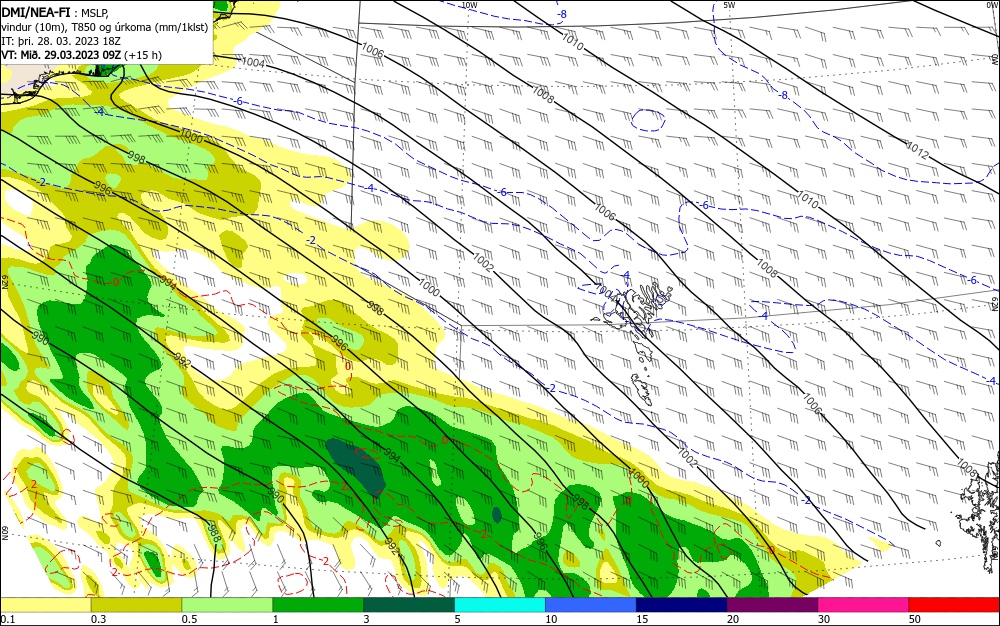Image resolution: width=1000 pixels, height=626 pixels.
Task: Click the red 50+ legend swatch
Action: pos(954,605)
